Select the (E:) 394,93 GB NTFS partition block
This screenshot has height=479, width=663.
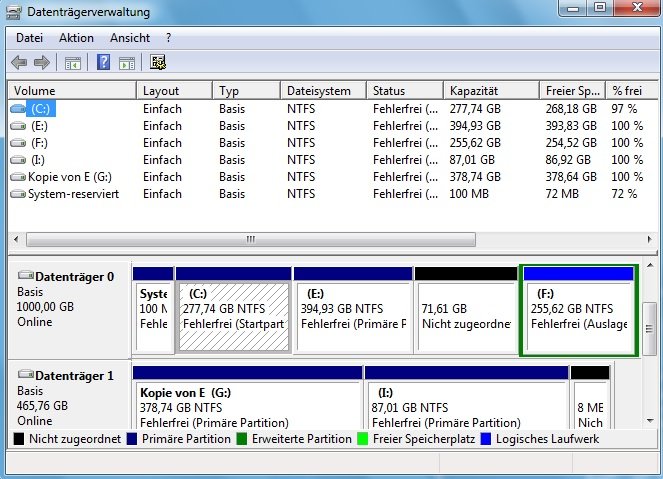pos(353,310)
